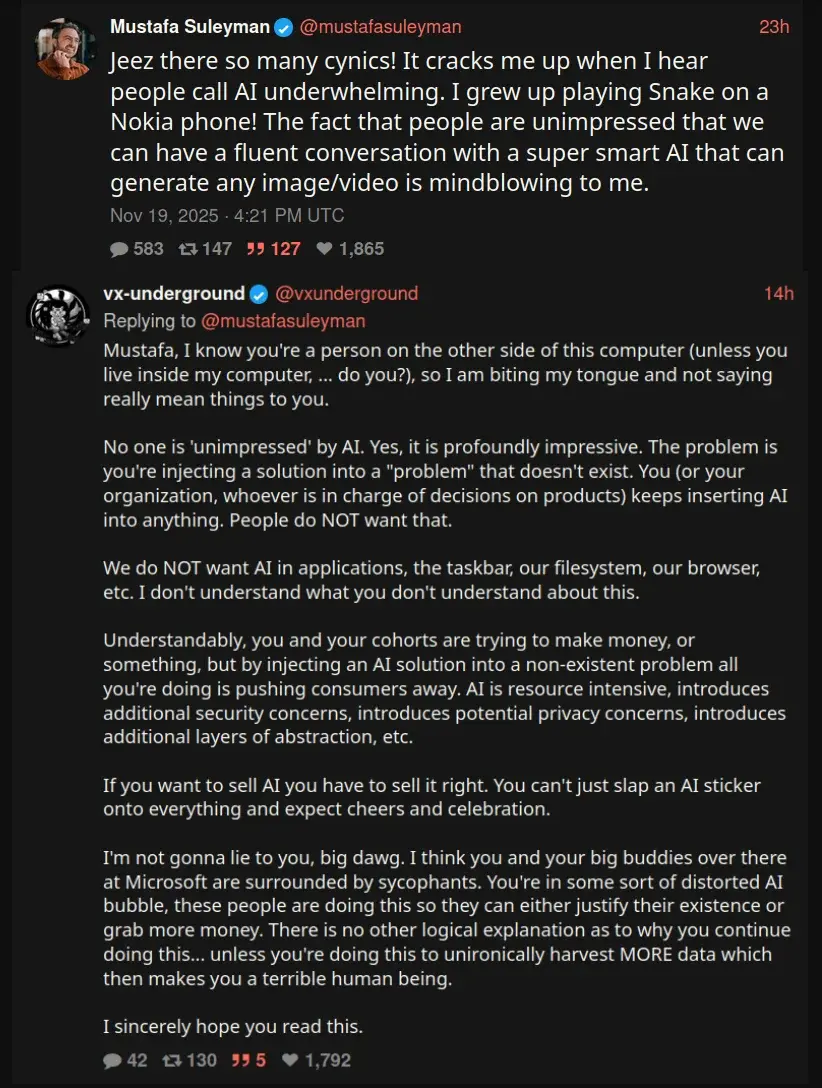This screenshot has width=822, height=1088.
Task: Click quote icon showing 5 quotes
Action: point(240,1060)
